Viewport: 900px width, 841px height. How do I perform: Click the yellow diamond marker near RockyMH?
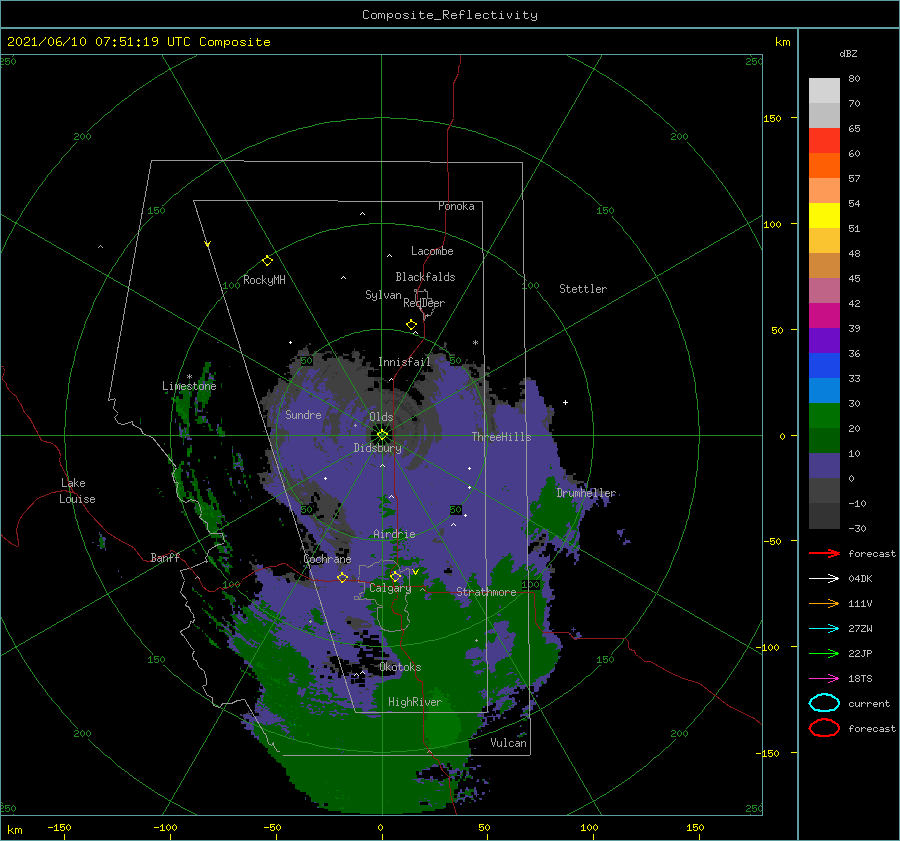click(x=267, y=261)
